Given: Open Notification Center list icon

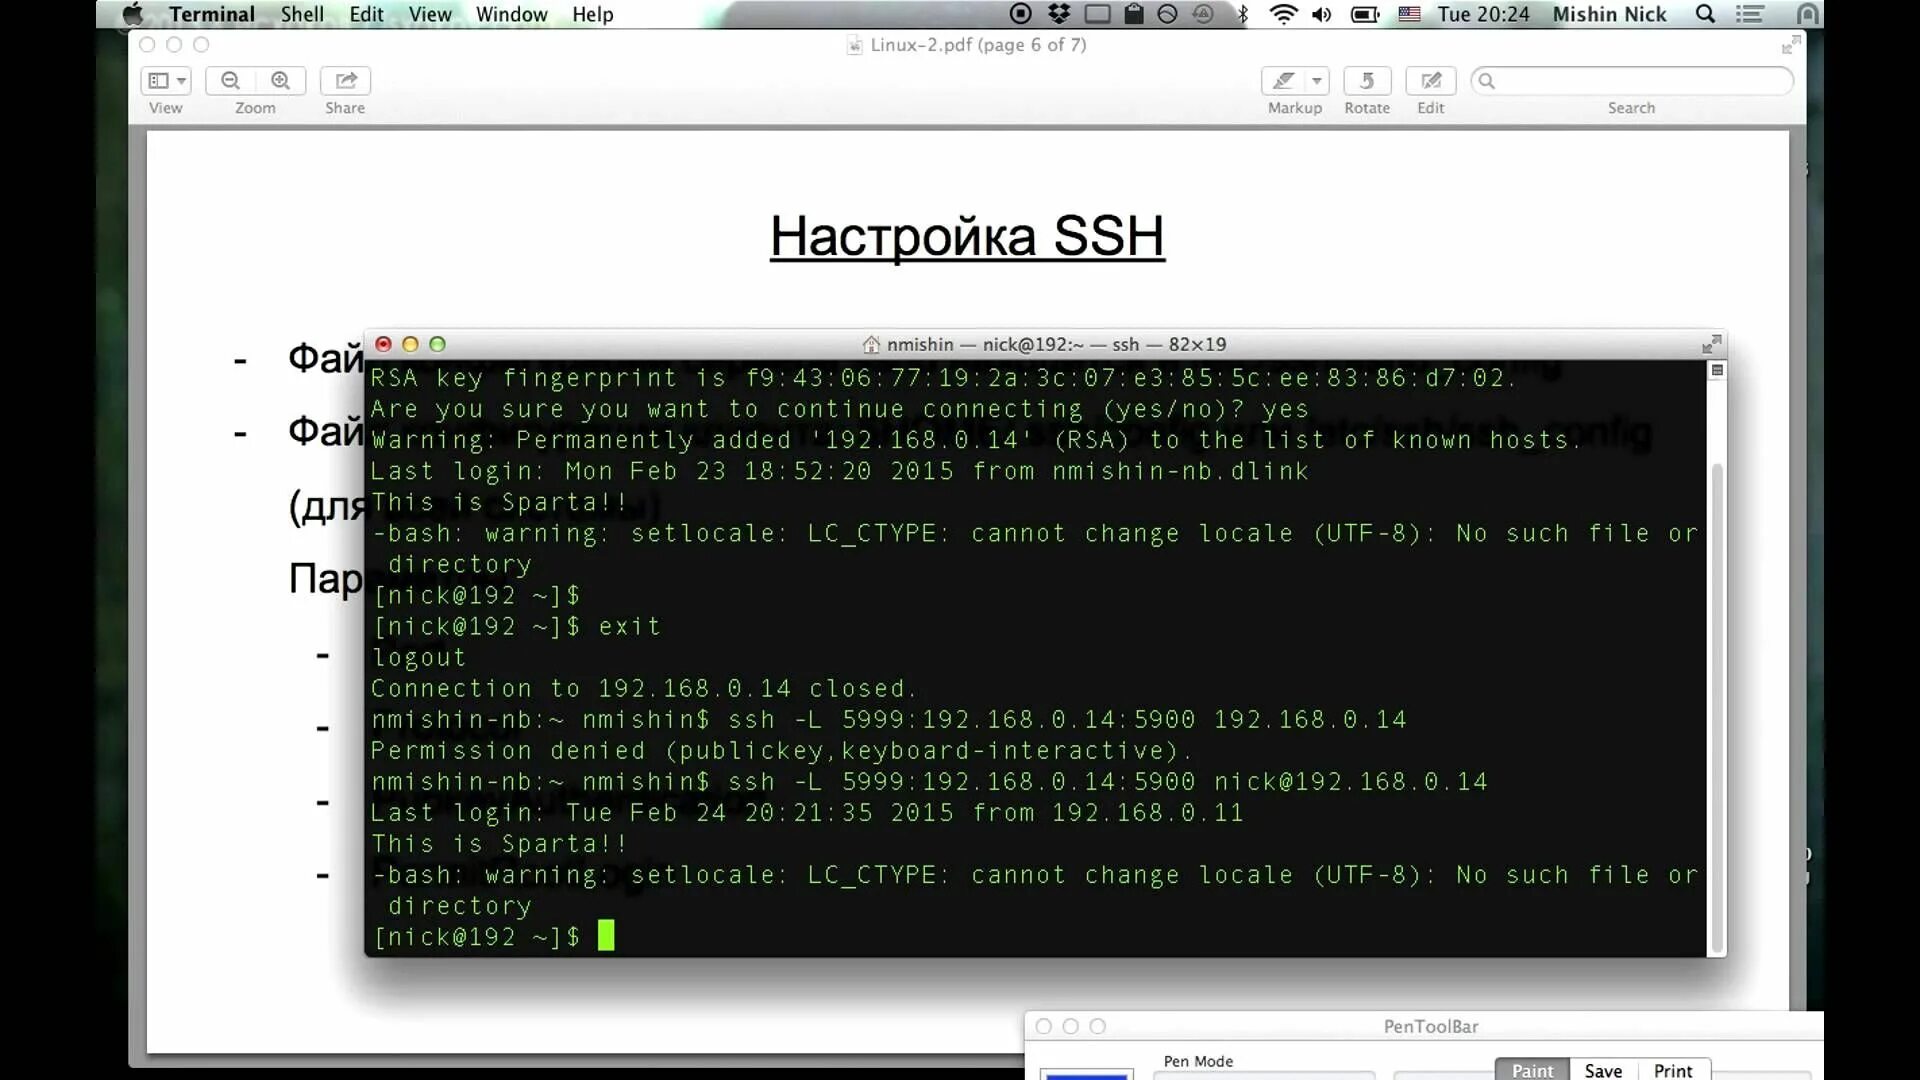Looking at the screenshot, I should [x=1750, y=14].
